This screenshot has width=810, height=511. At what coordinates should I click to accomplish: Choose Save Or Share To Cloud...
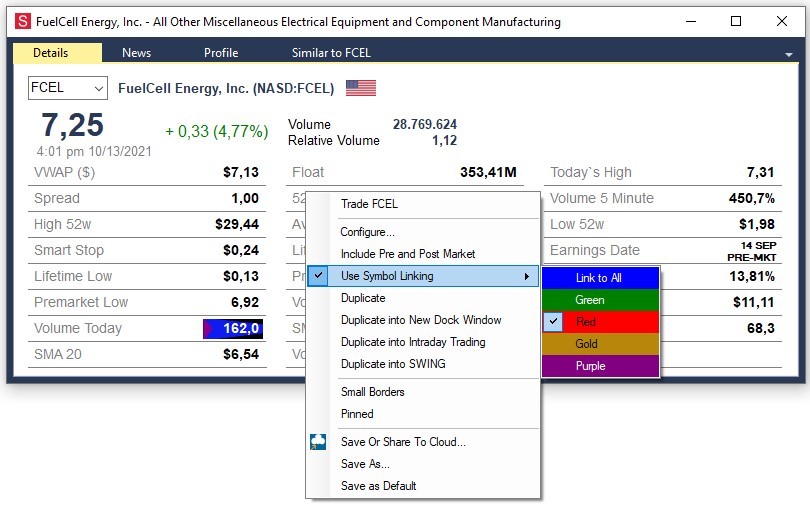tap(424, 442)
